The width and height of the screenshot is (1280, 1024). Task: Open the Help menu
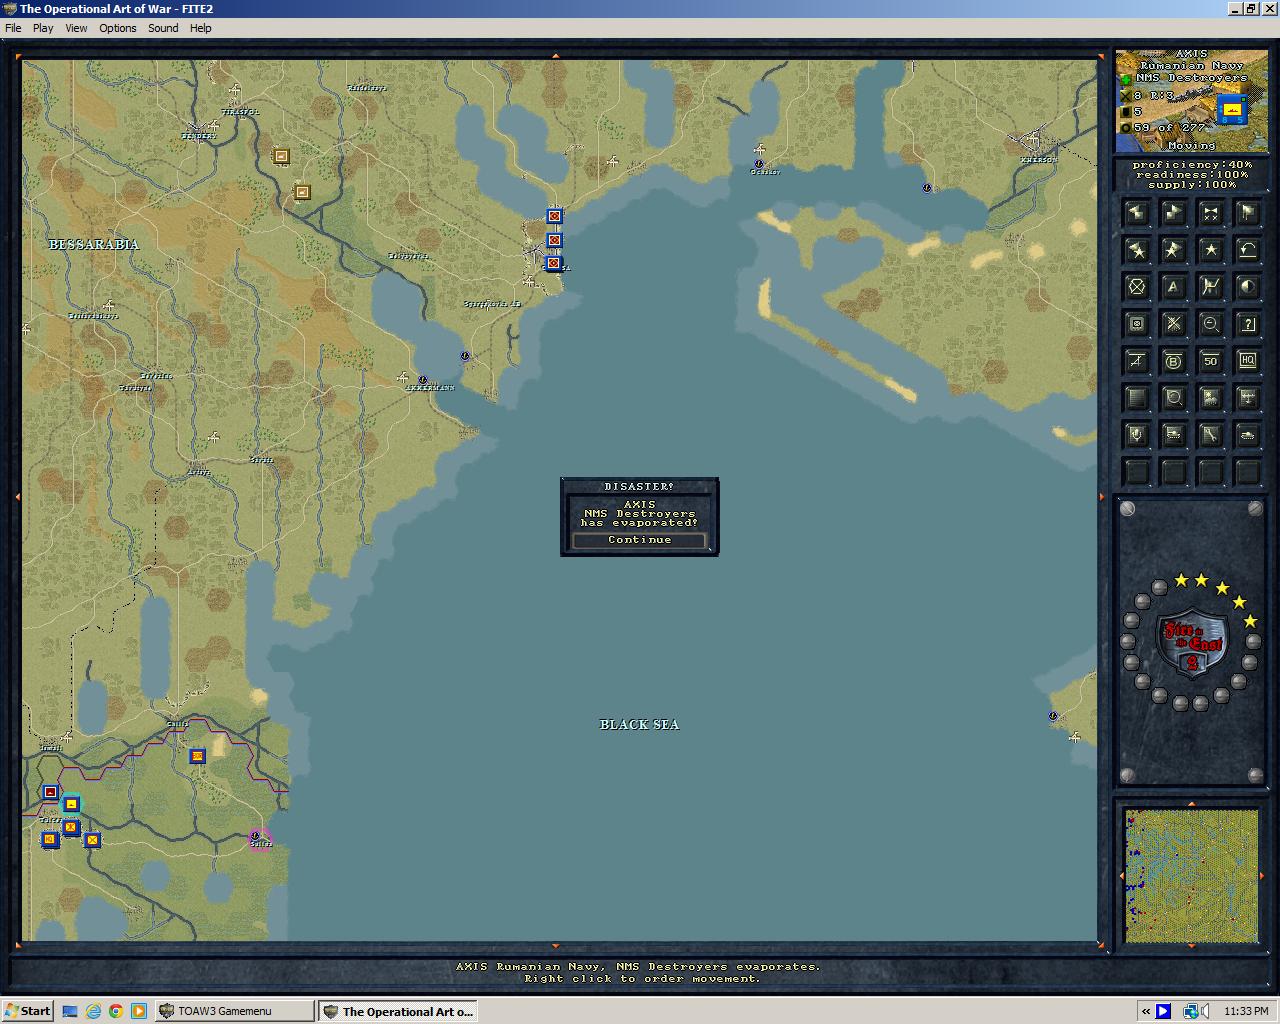[x=201, y=28]
